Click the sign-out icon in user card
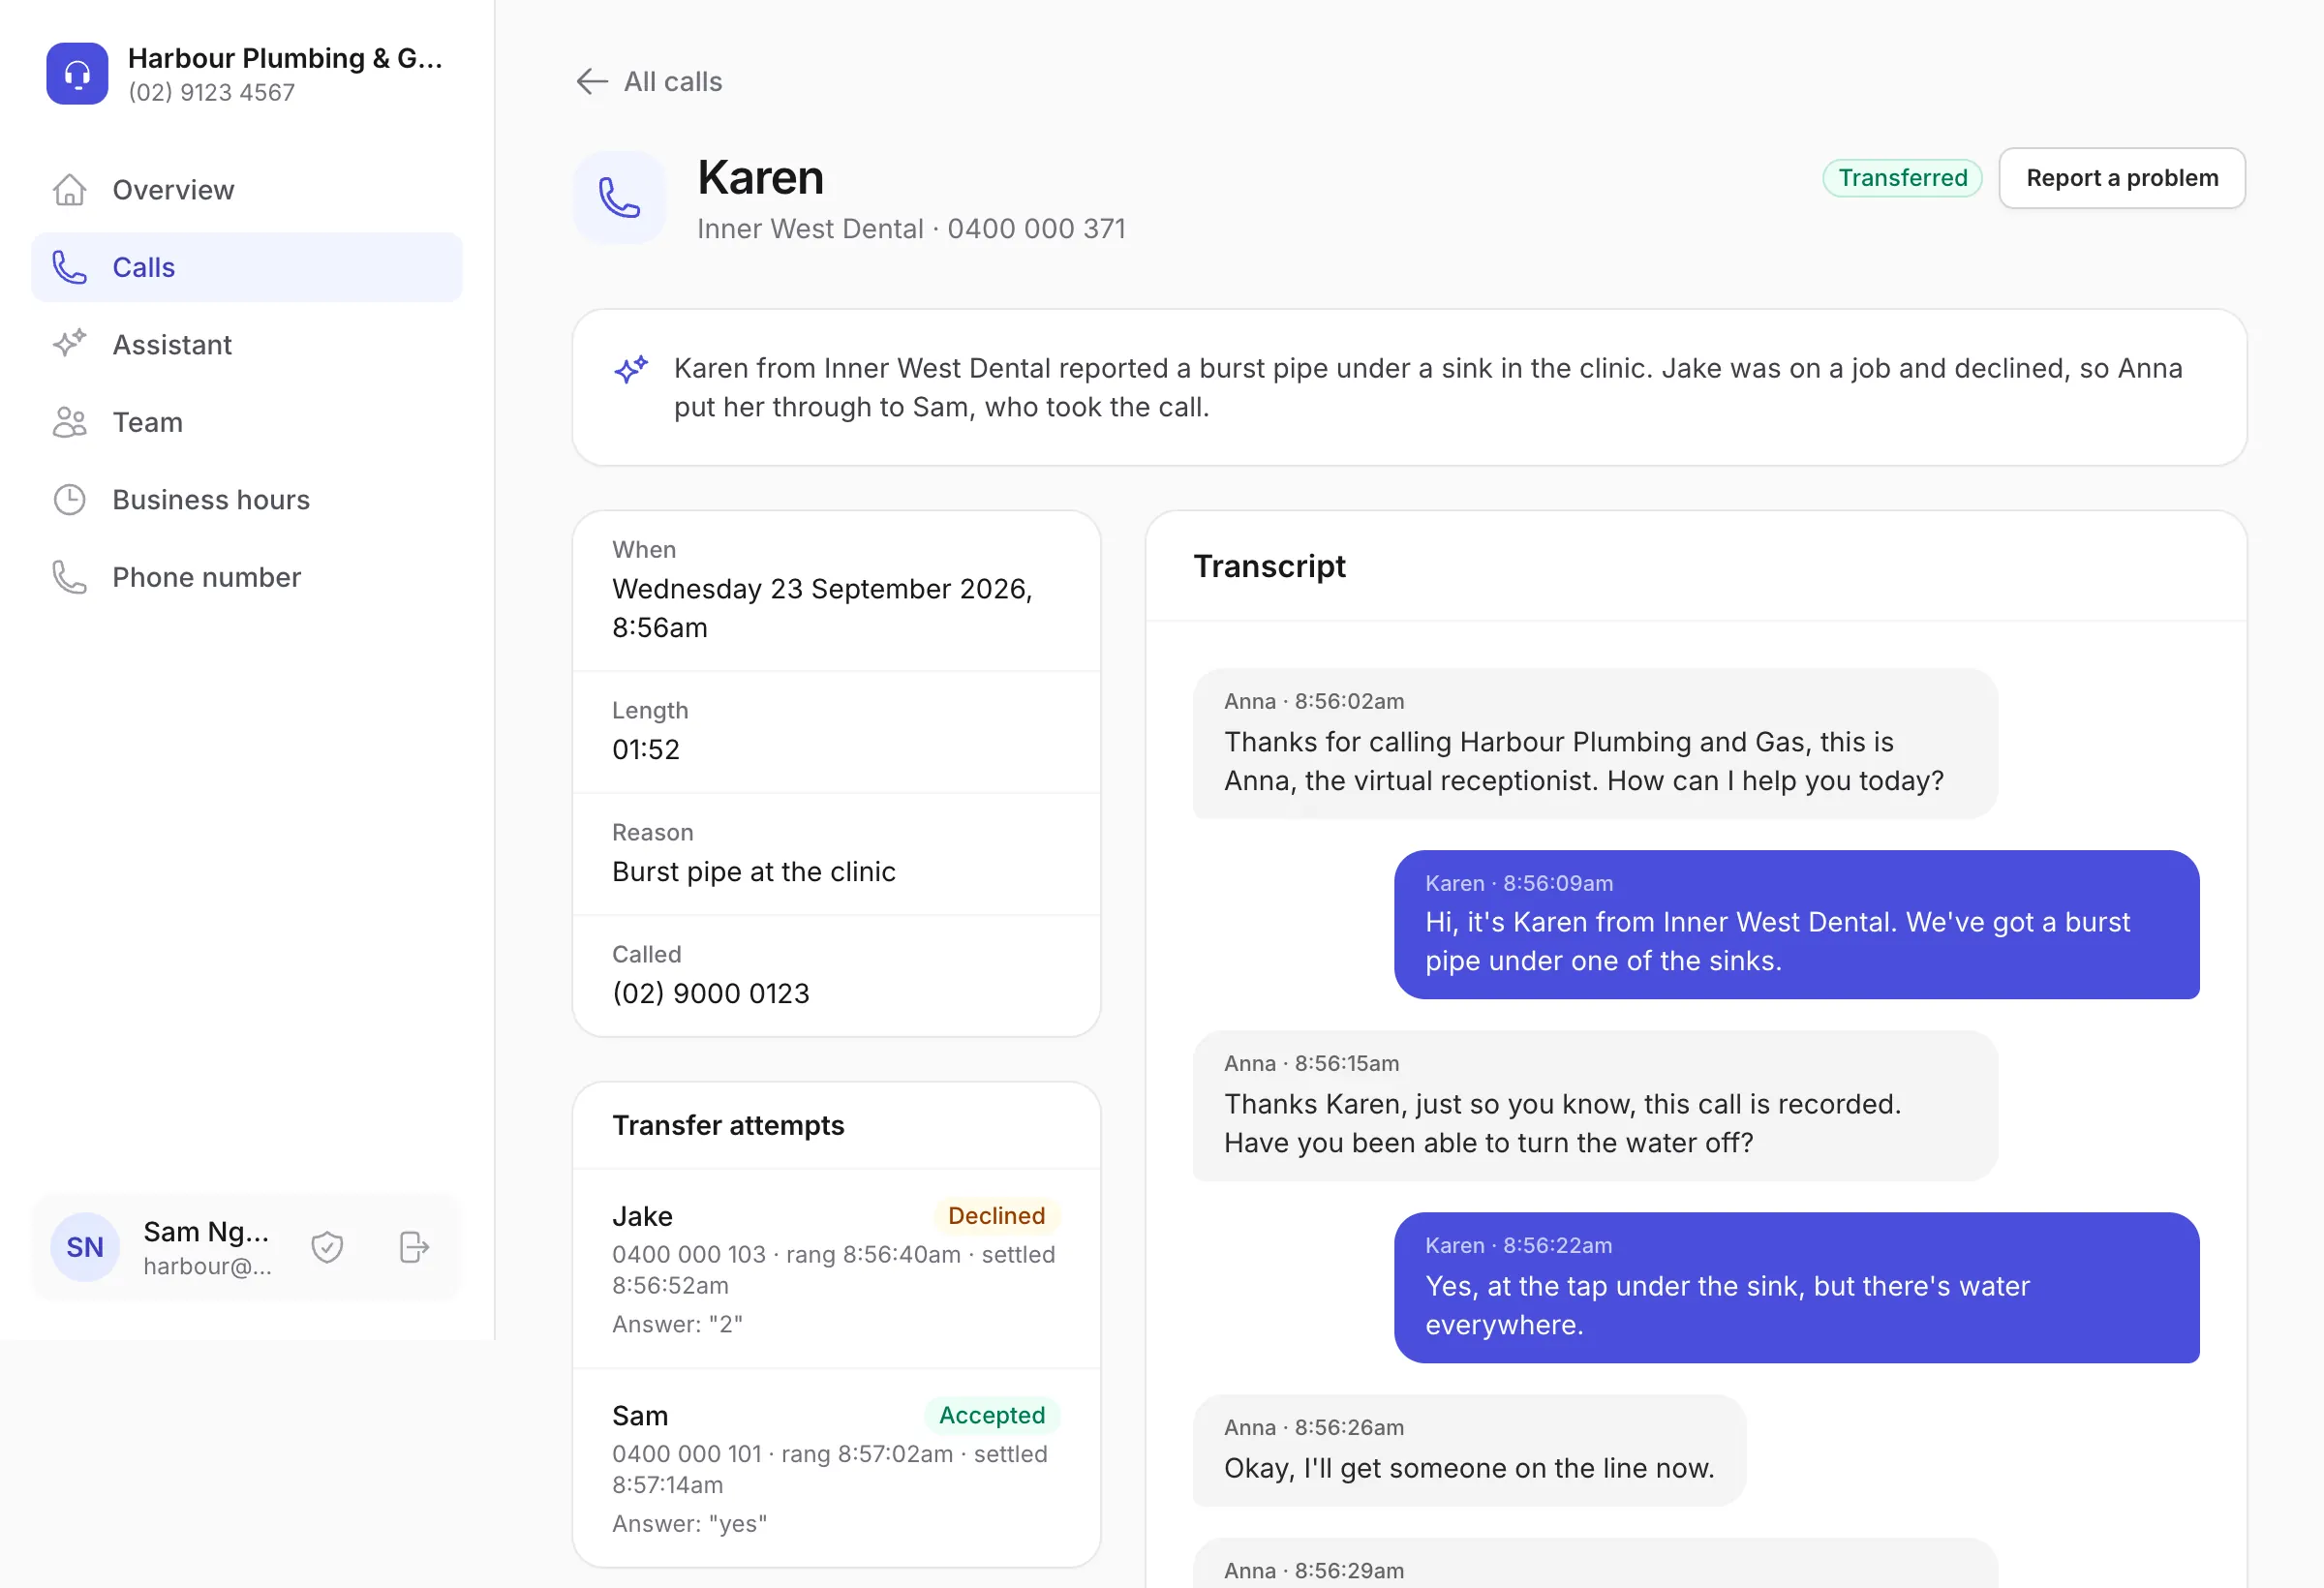2324x1588 pixels. [x=414, y=1247]
